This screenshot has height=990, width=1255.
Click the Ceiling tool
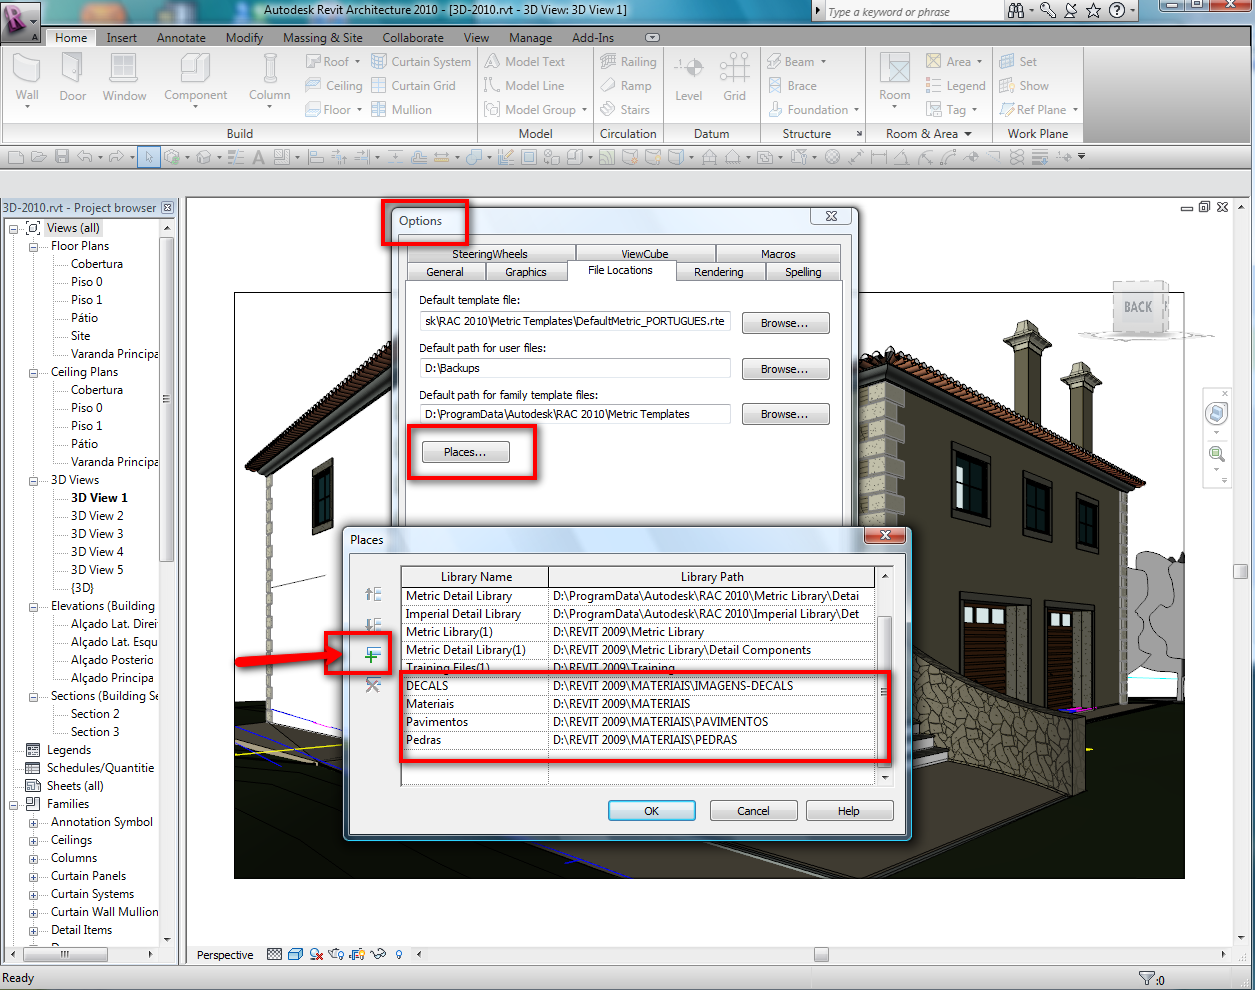click(334, 86)
